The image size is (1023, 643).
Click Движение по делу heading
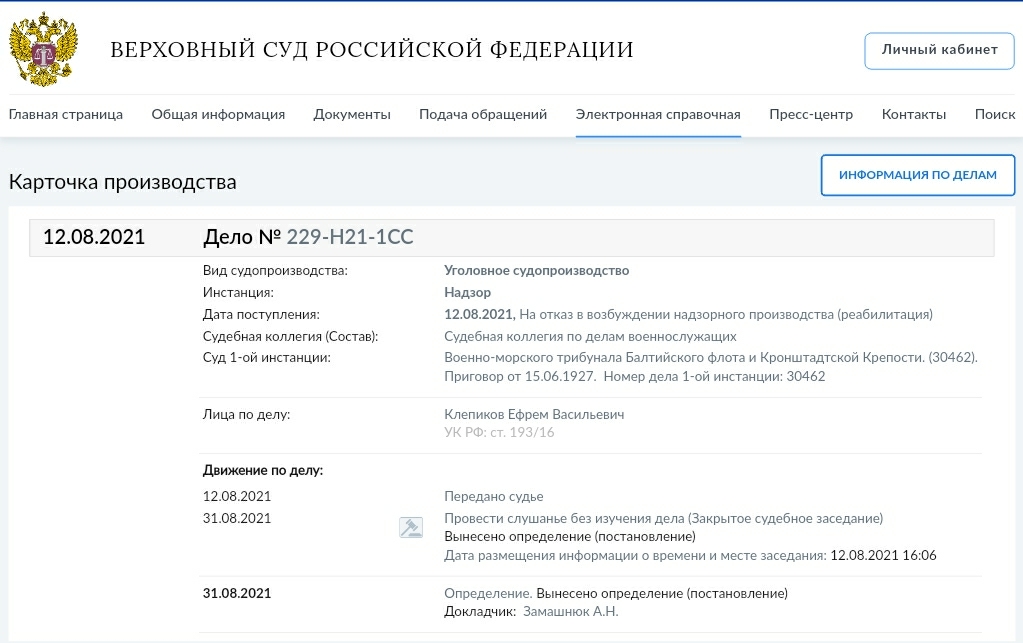coord(263,470)
